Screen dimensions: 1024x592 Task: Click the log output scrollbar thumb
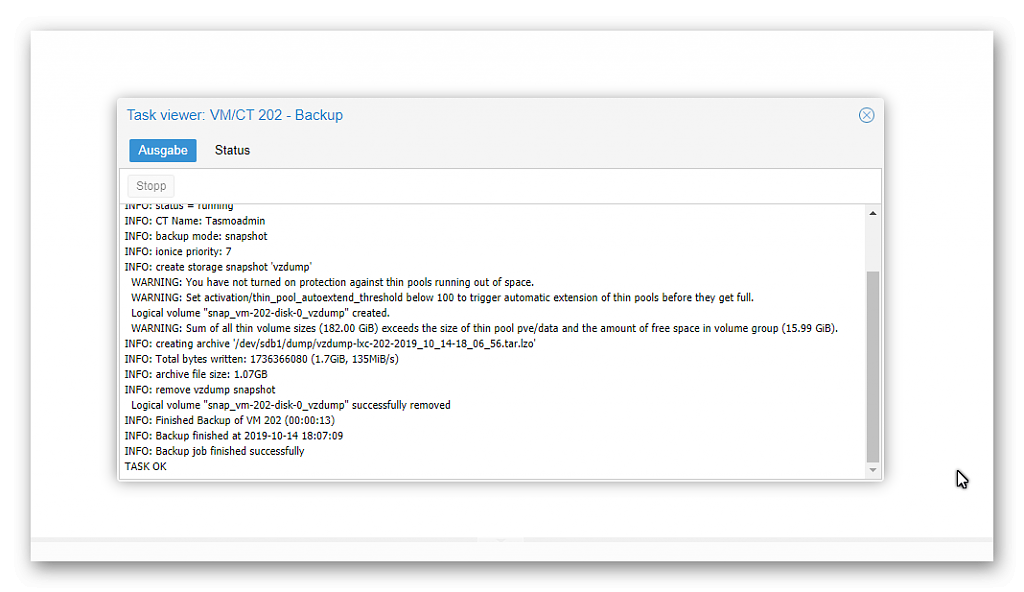point(872,367)
